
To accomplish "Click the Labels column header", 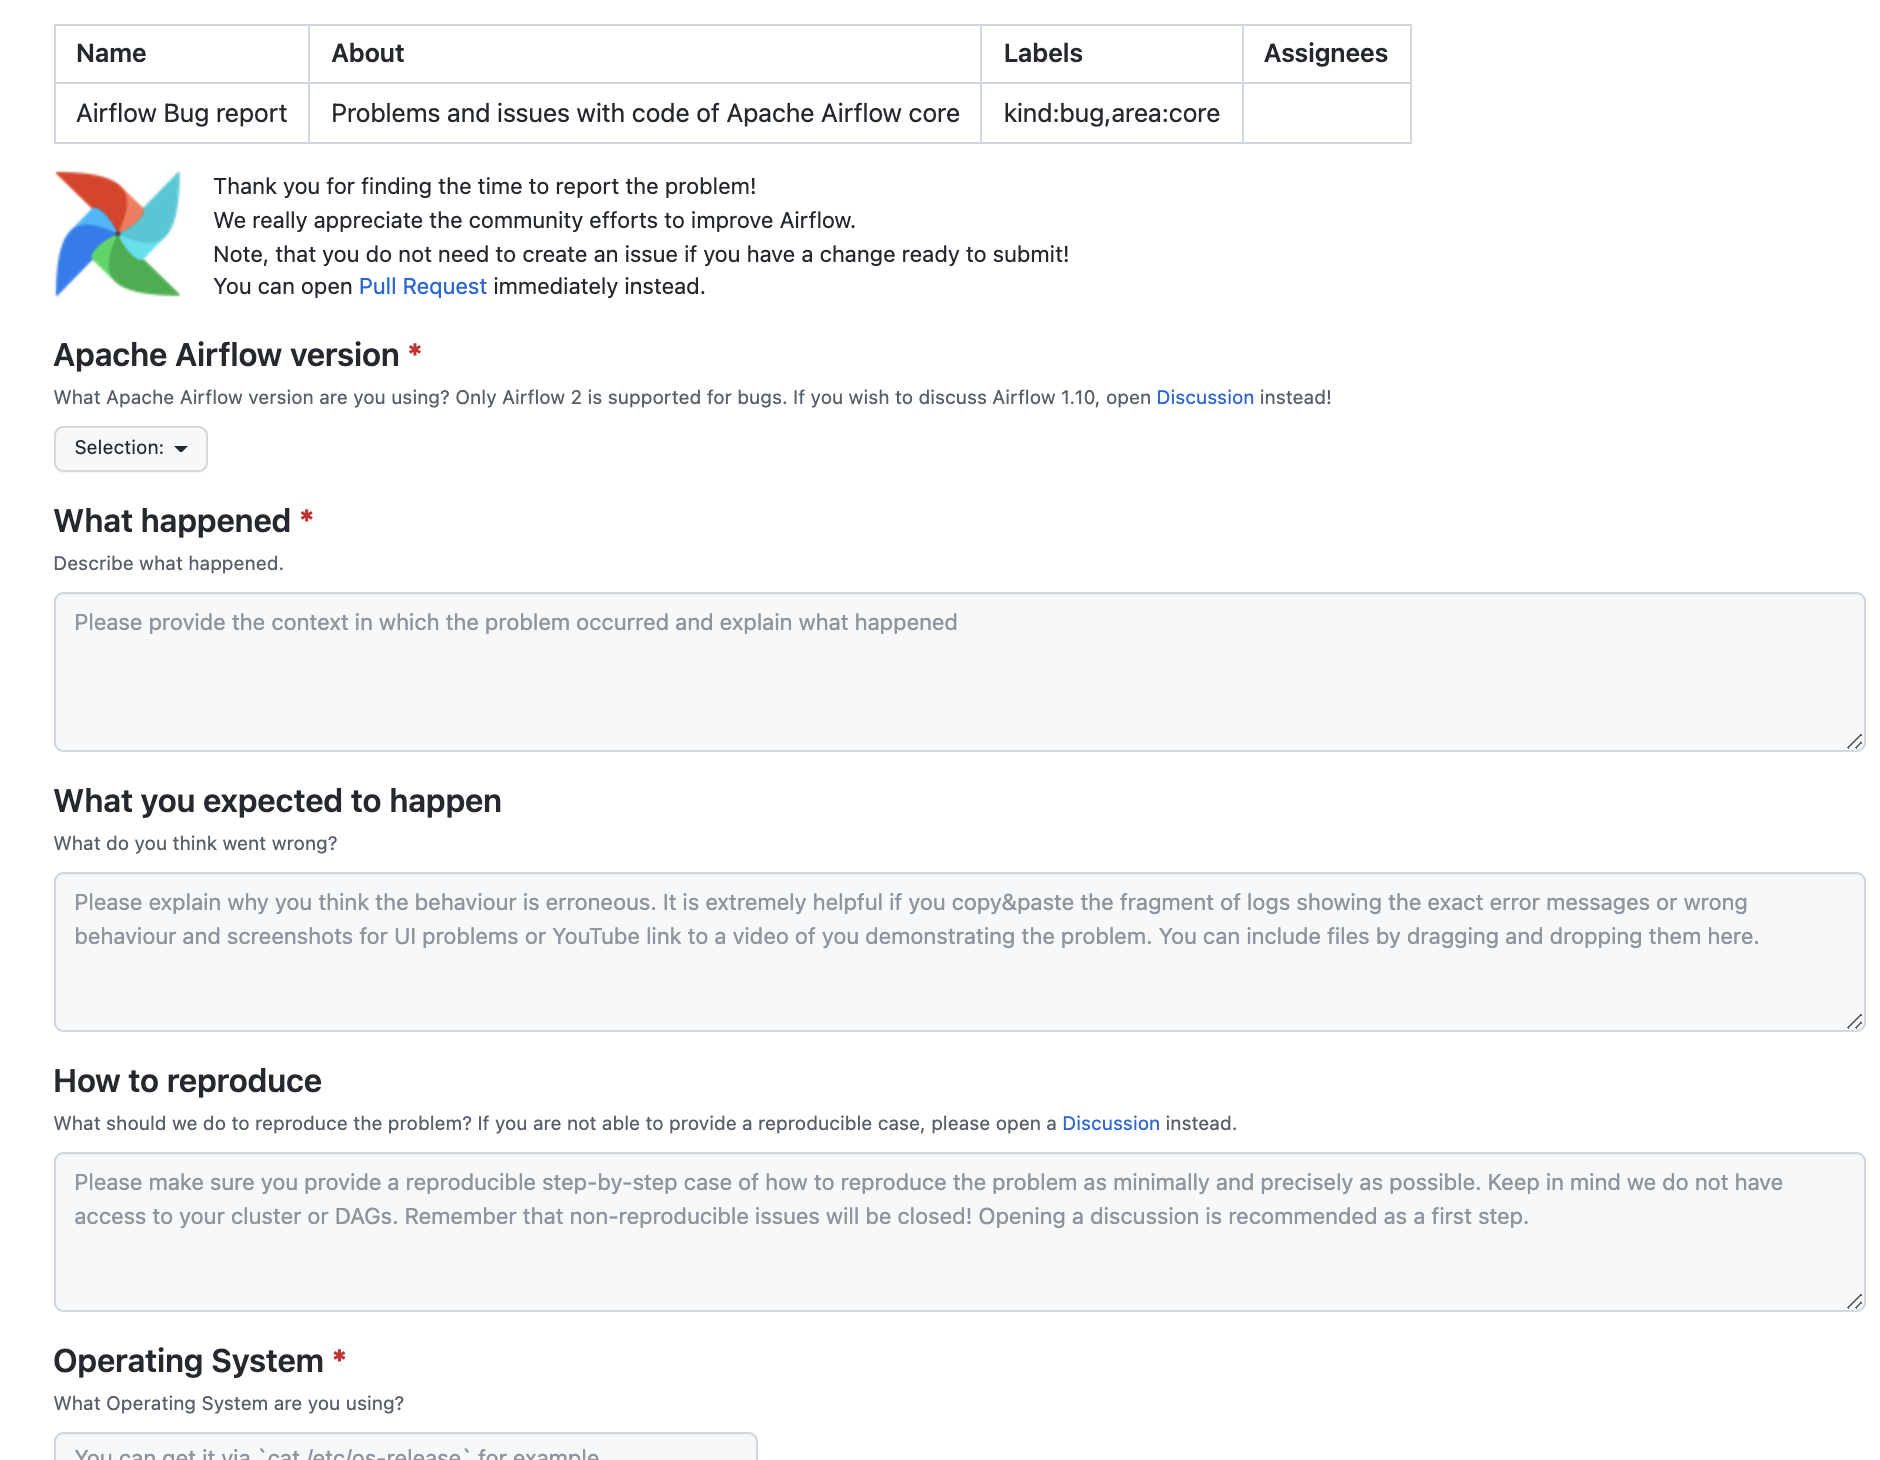I will [1111, 53].
